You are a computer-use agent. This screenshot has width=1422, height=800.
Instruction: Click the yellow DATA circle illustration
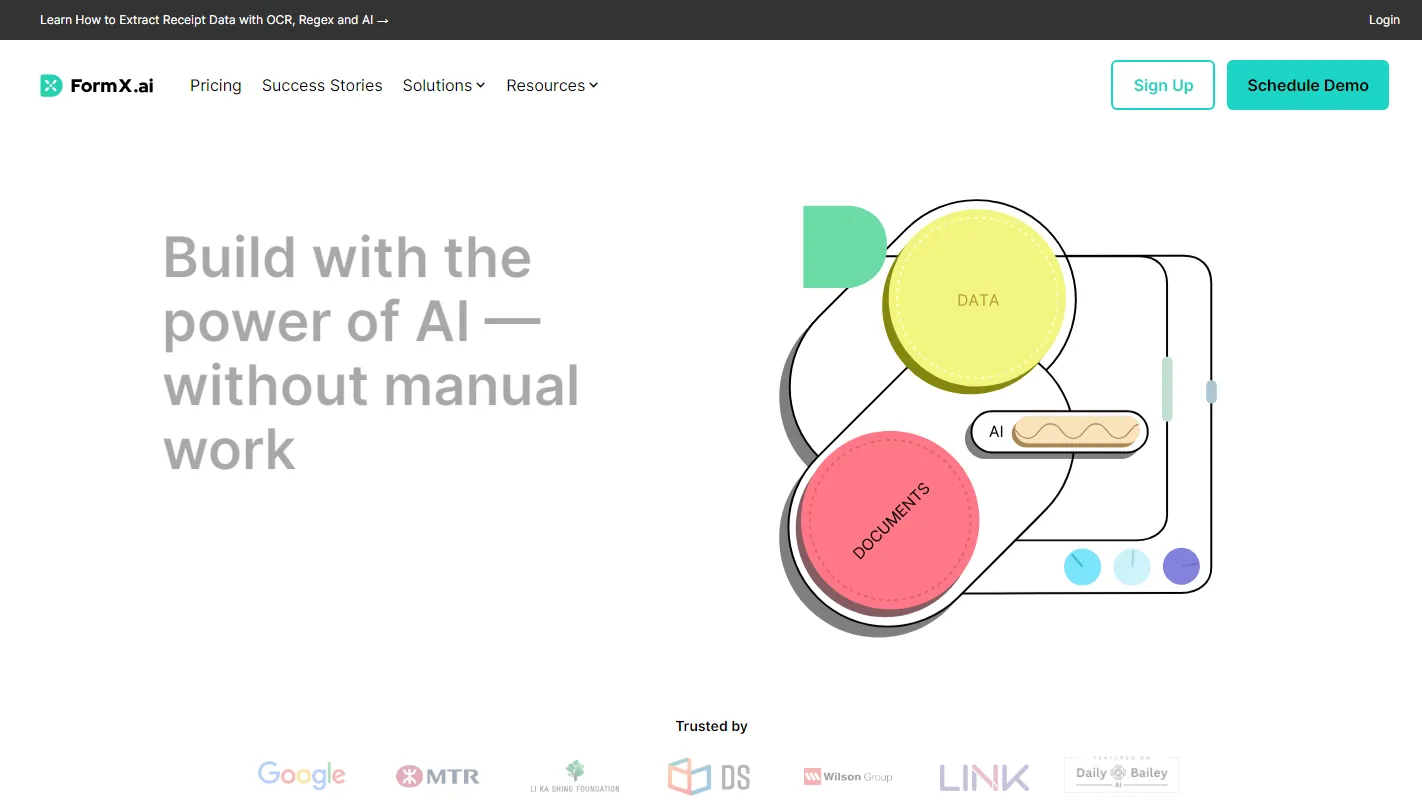[x=975, y=299]
